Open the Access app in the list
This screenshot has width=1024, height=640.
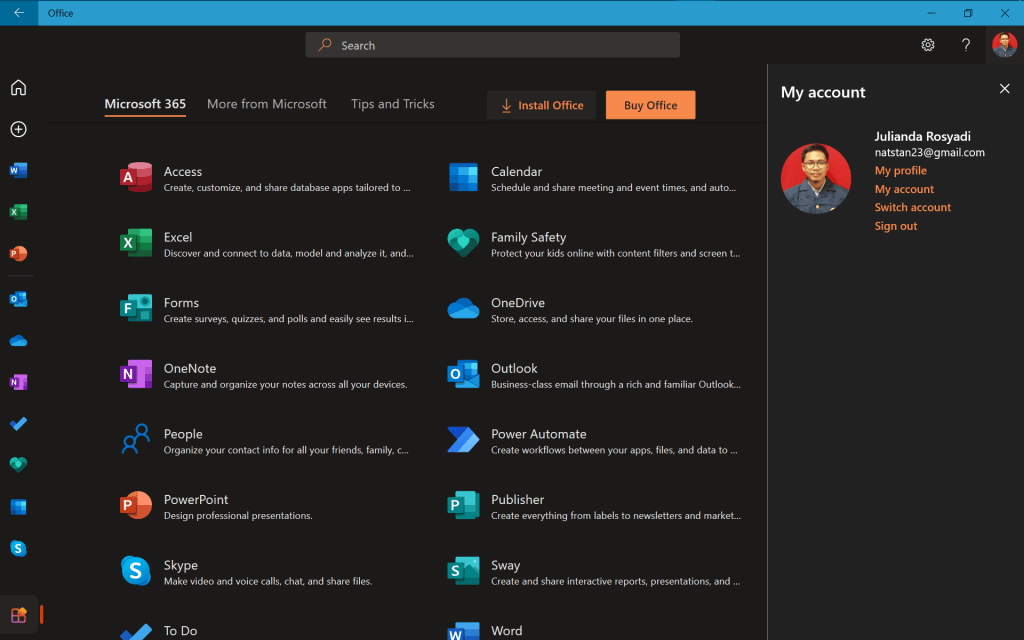[183, 172]
